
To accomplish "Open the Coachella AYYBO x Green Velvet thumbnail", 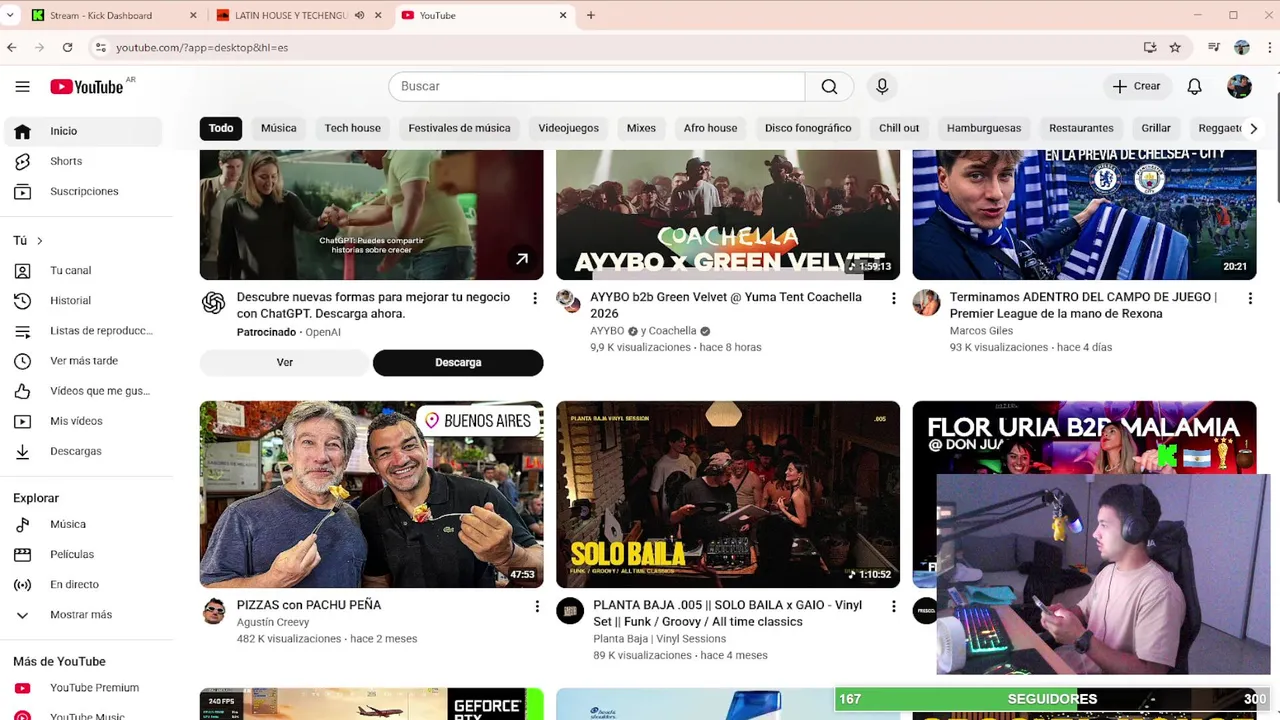I will click(x=728, y=215).
